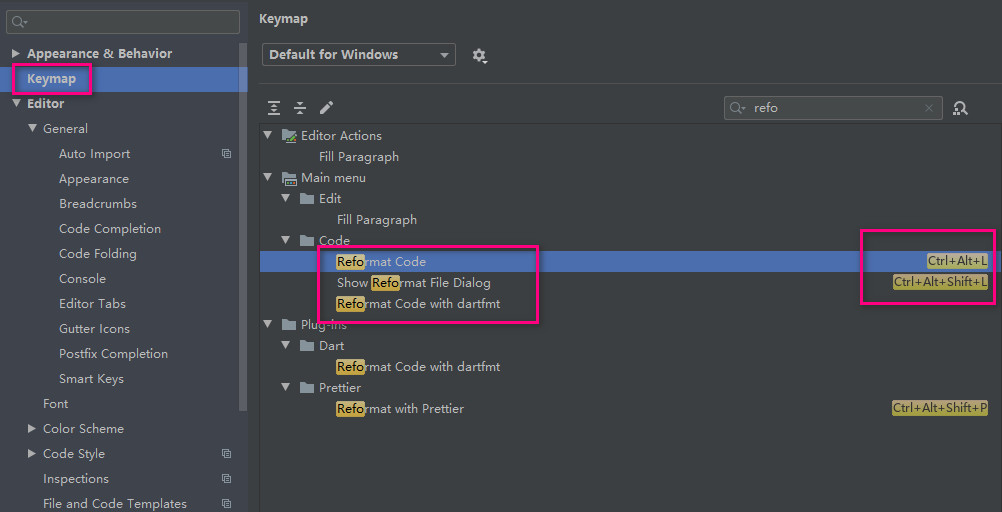Open the Inspections settings page
The width and height of the screenshot is (1002, 512).
click(76, 478)
